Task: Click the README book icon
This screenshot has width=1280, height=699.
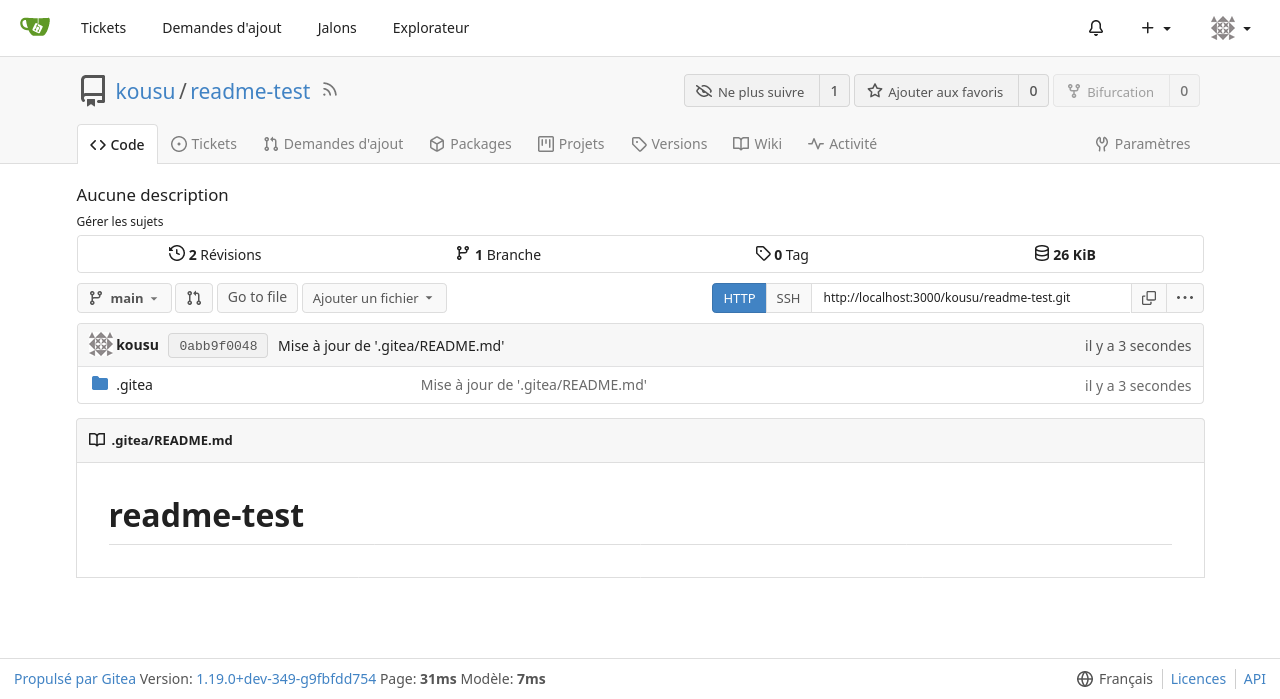Action: click(97, 440)
